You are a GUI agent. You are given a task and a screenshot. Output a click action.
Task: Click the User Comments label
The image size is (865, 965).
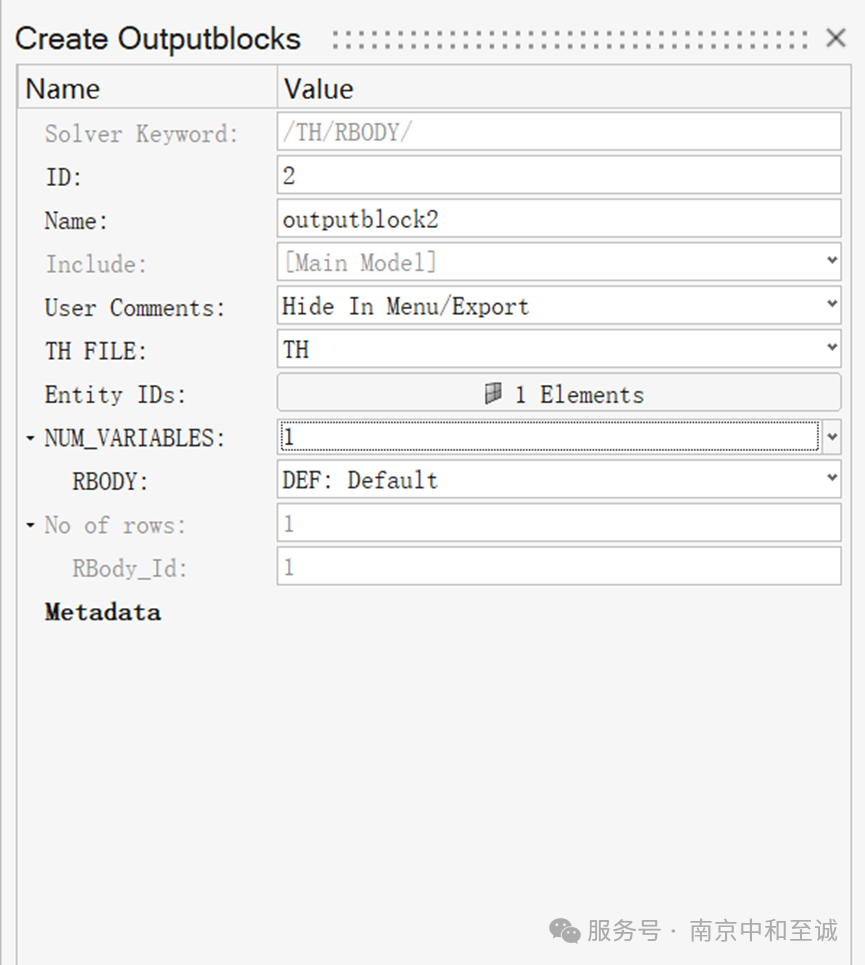(x=135, y=308)
